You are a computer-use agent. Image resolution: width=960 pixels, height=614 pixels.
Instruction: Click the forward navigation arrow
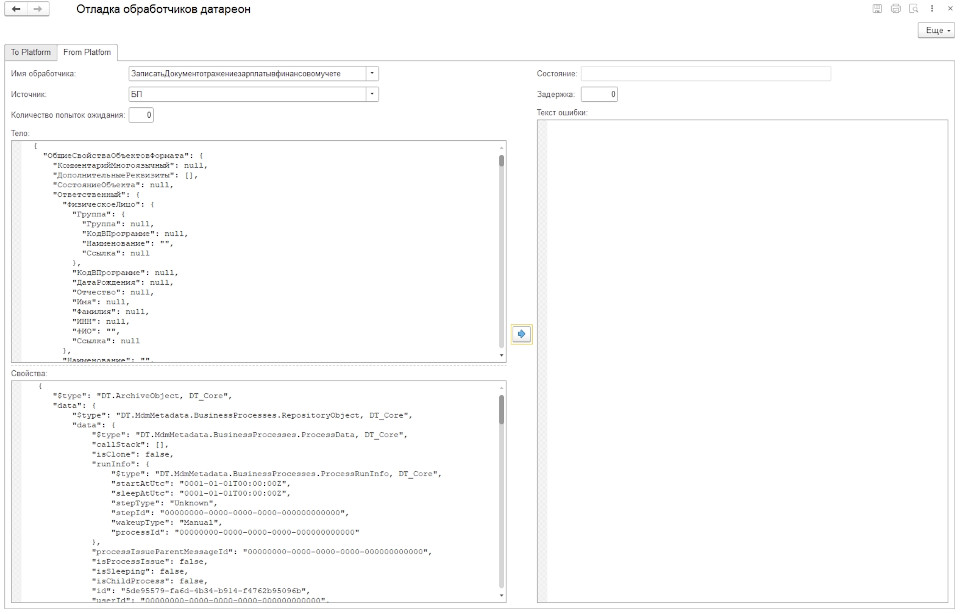(x=38, y=9)
